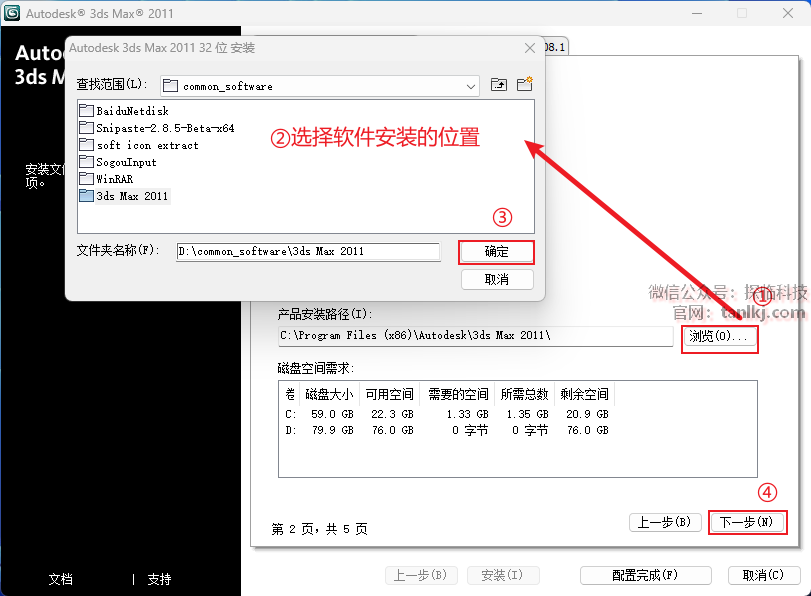The height and width of the screenshot is (596, 811).
Task: Close the folder browse dialog
Action: click(x=530, y=48)
